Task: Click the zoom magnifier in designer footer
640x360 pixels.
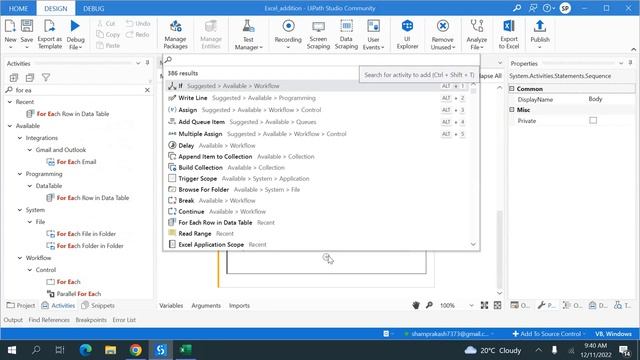Action: [x=429, y=305]
